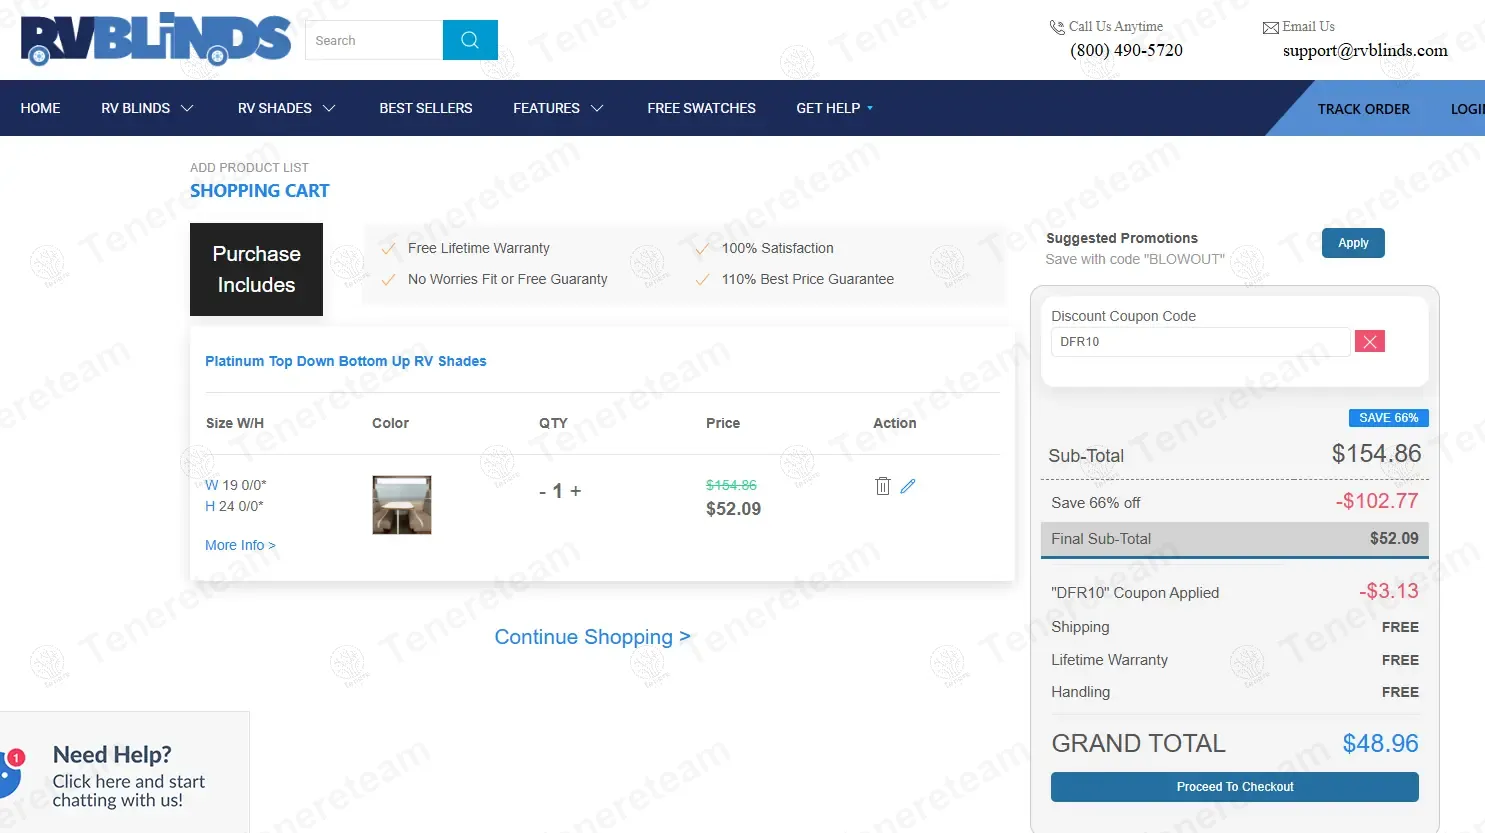Viewport: 1485px width, 833px height.
Task: Click the No Worries Fit or Free Guaranty text
Action: tap(508, 279)
